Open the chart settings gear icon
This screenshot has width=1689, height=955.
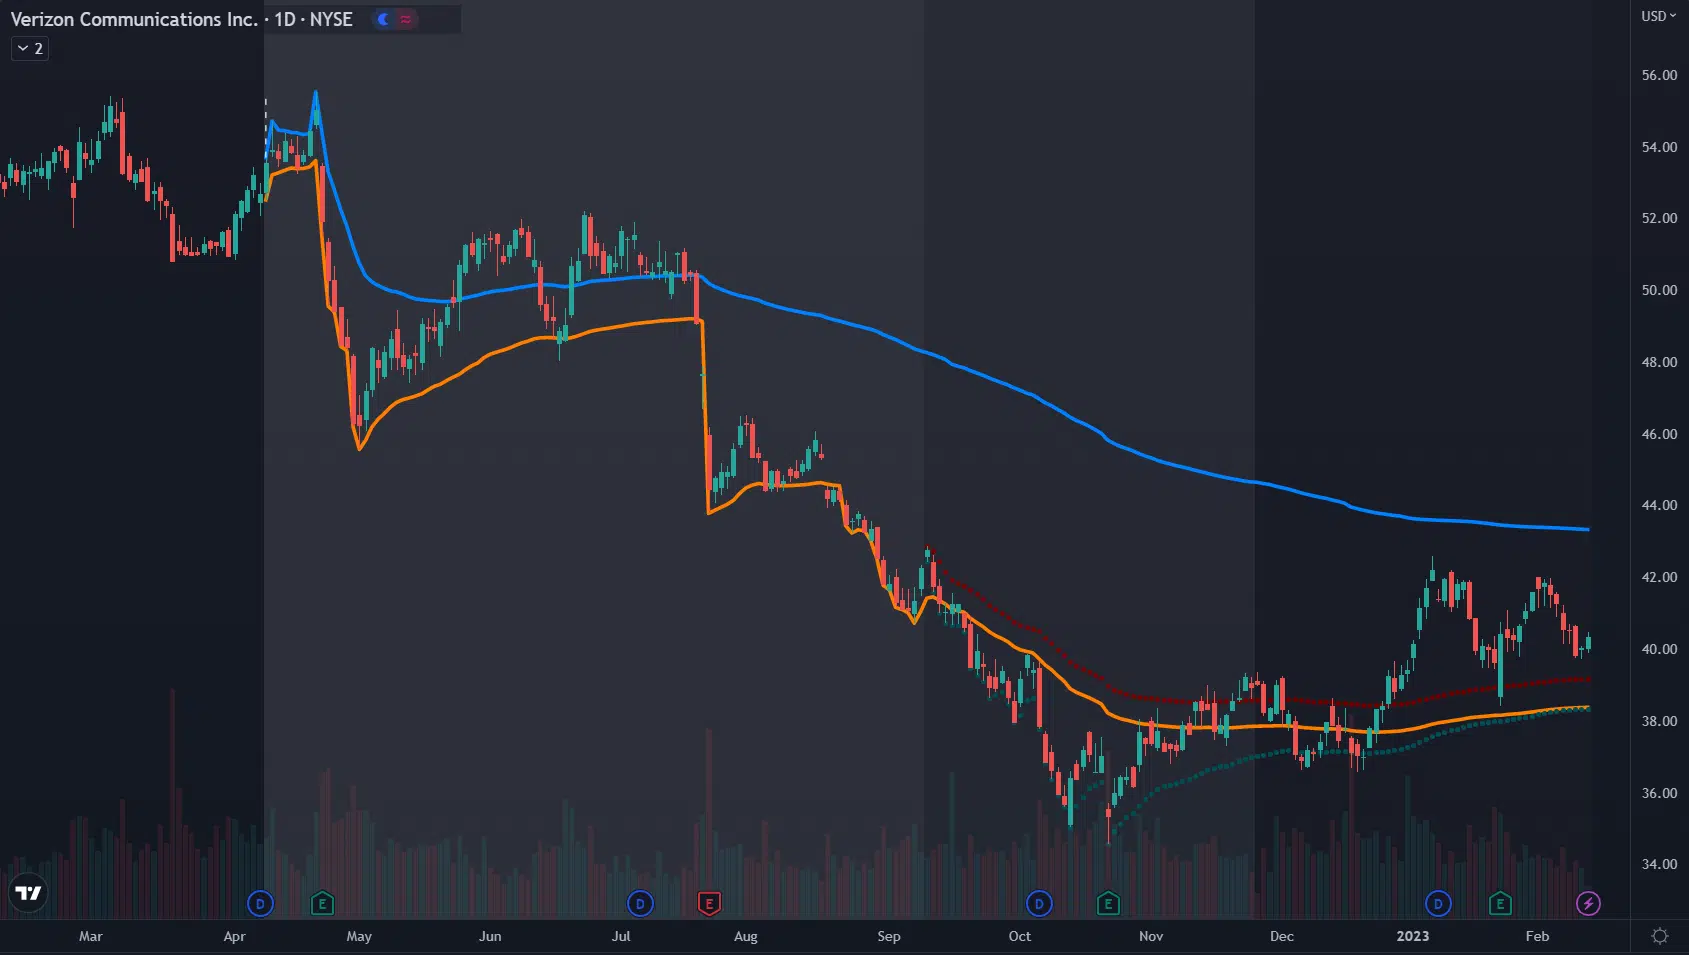coord(1660,936)
